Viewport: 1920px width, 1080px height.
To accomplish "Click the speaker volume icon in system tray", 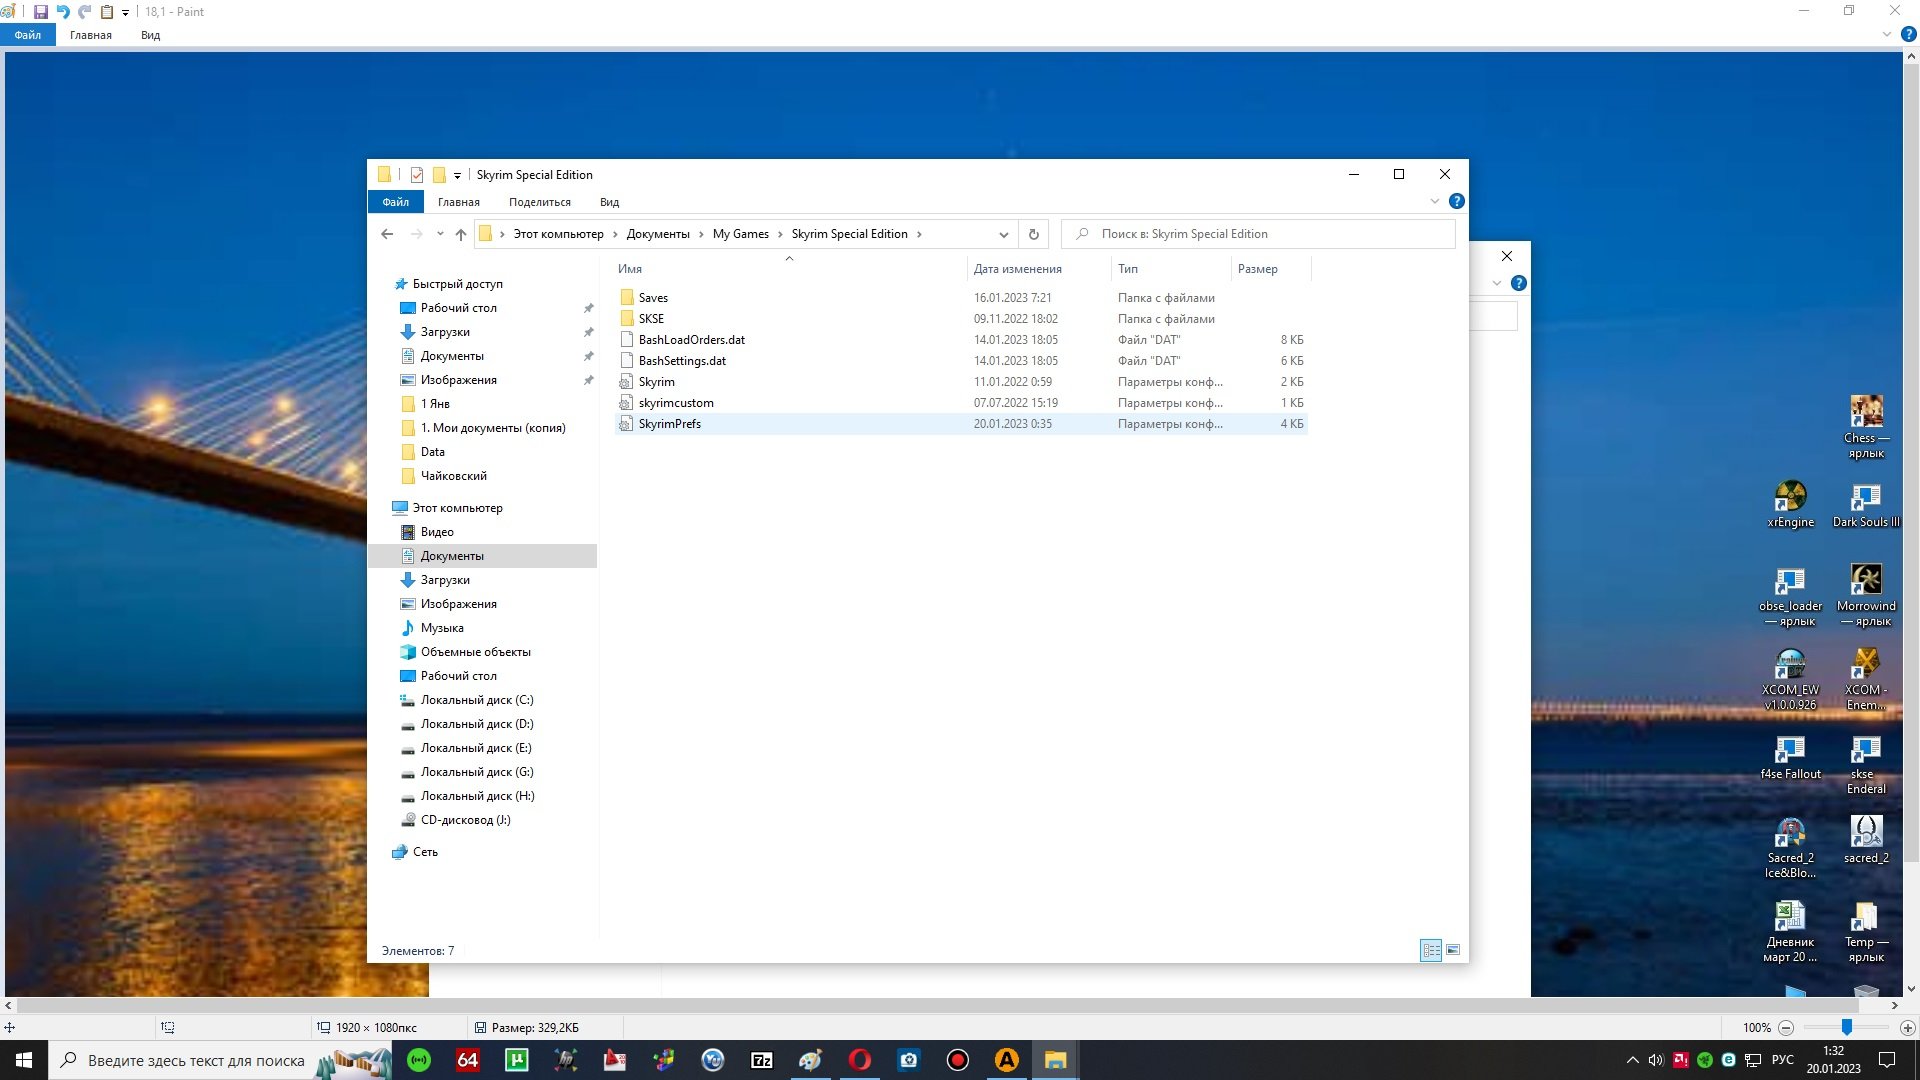I will [x=1656, y=1060].
